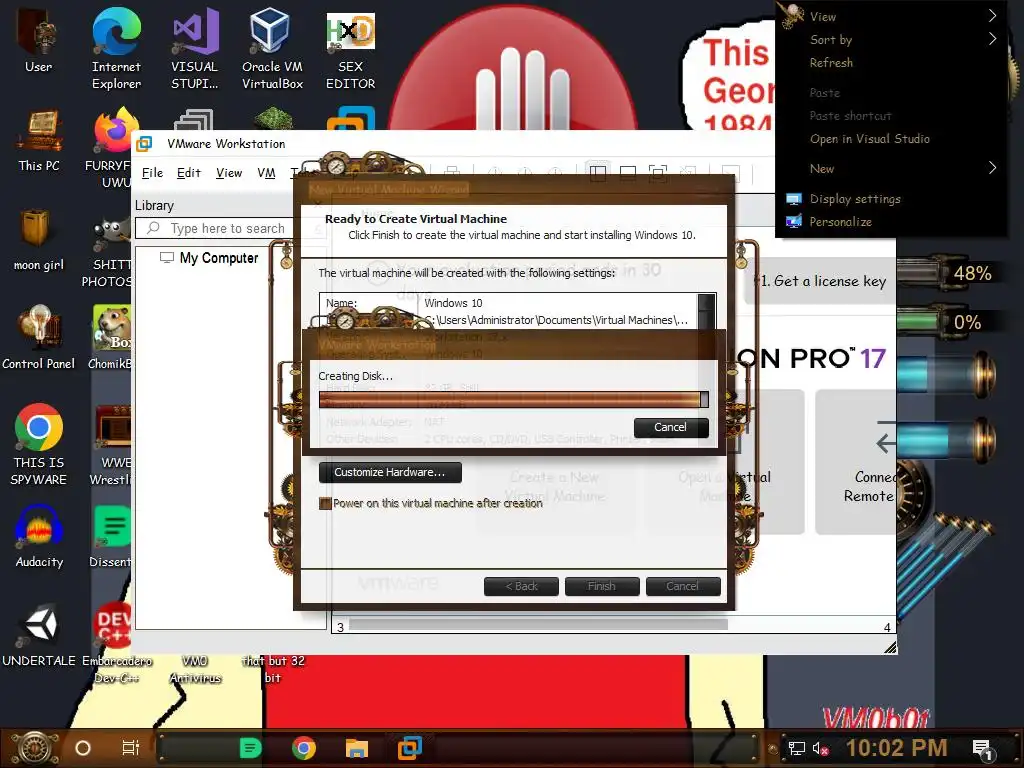1024x768 pixels.
Task: Click the full screen mode toolbar icon
Action: pyautogui.click(x=658, y=173)
